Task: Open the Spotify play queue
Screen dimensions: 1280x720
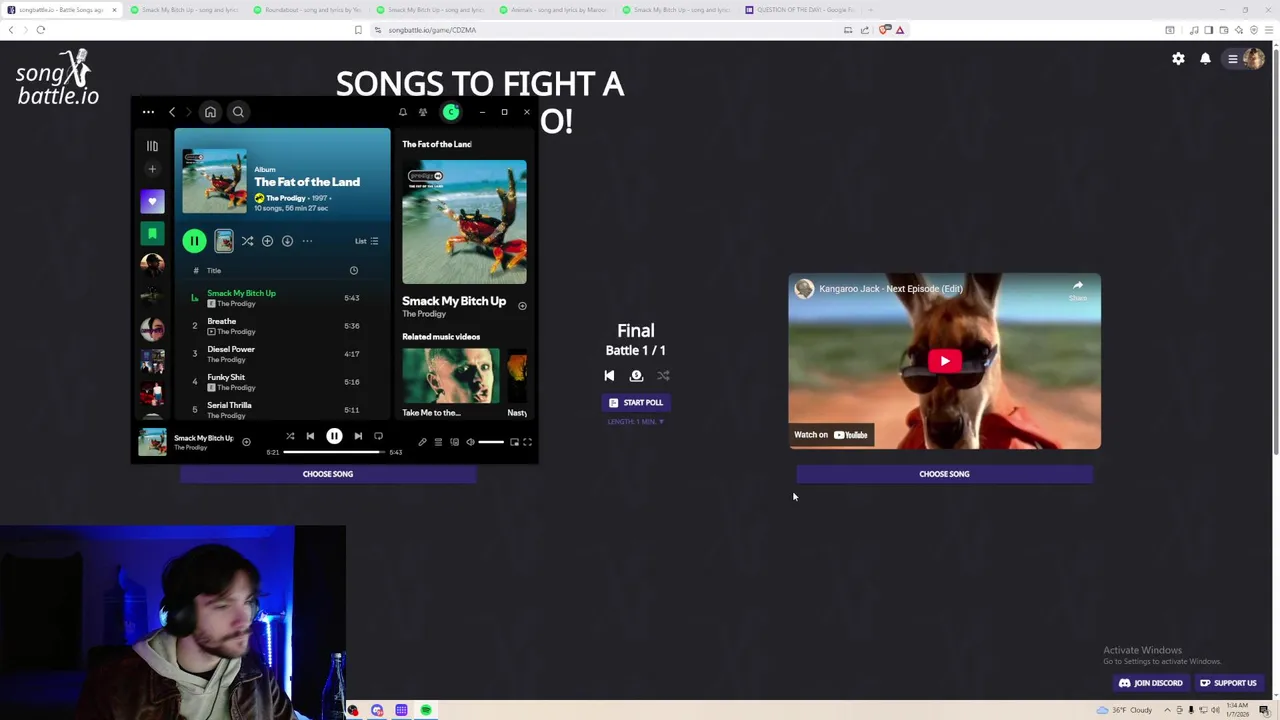Action: click(x=438, y=442)
